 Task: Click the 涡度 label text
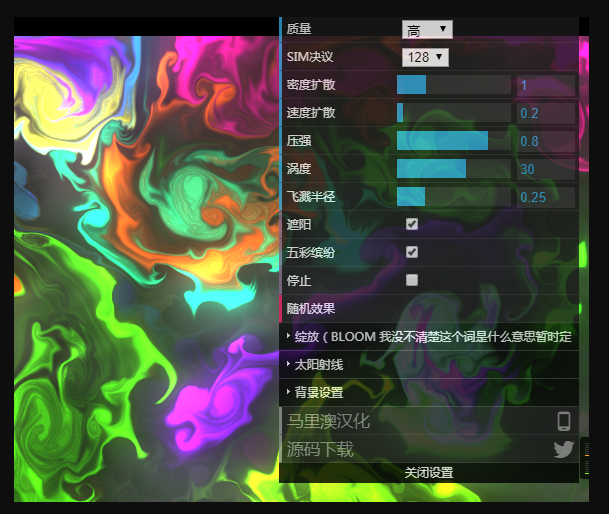(299, 169)
